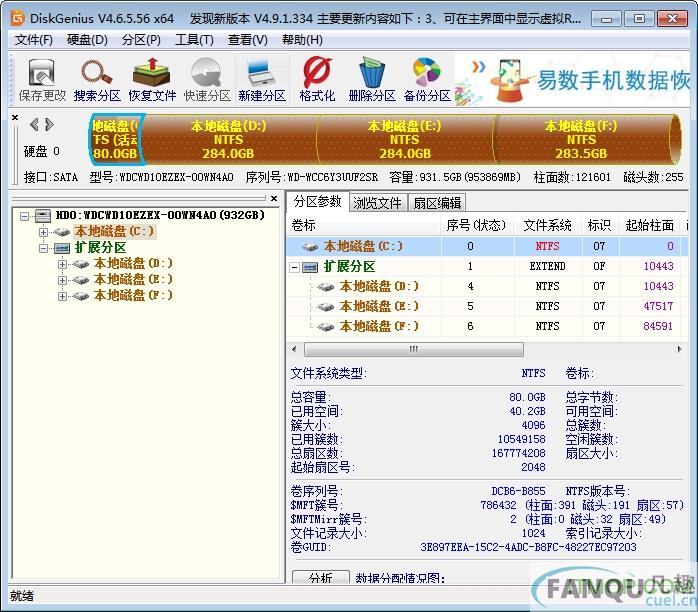The width and height of the screenshot is (698, 612).
Task: Go to next disk with right arrow
Action: point(49,125)
